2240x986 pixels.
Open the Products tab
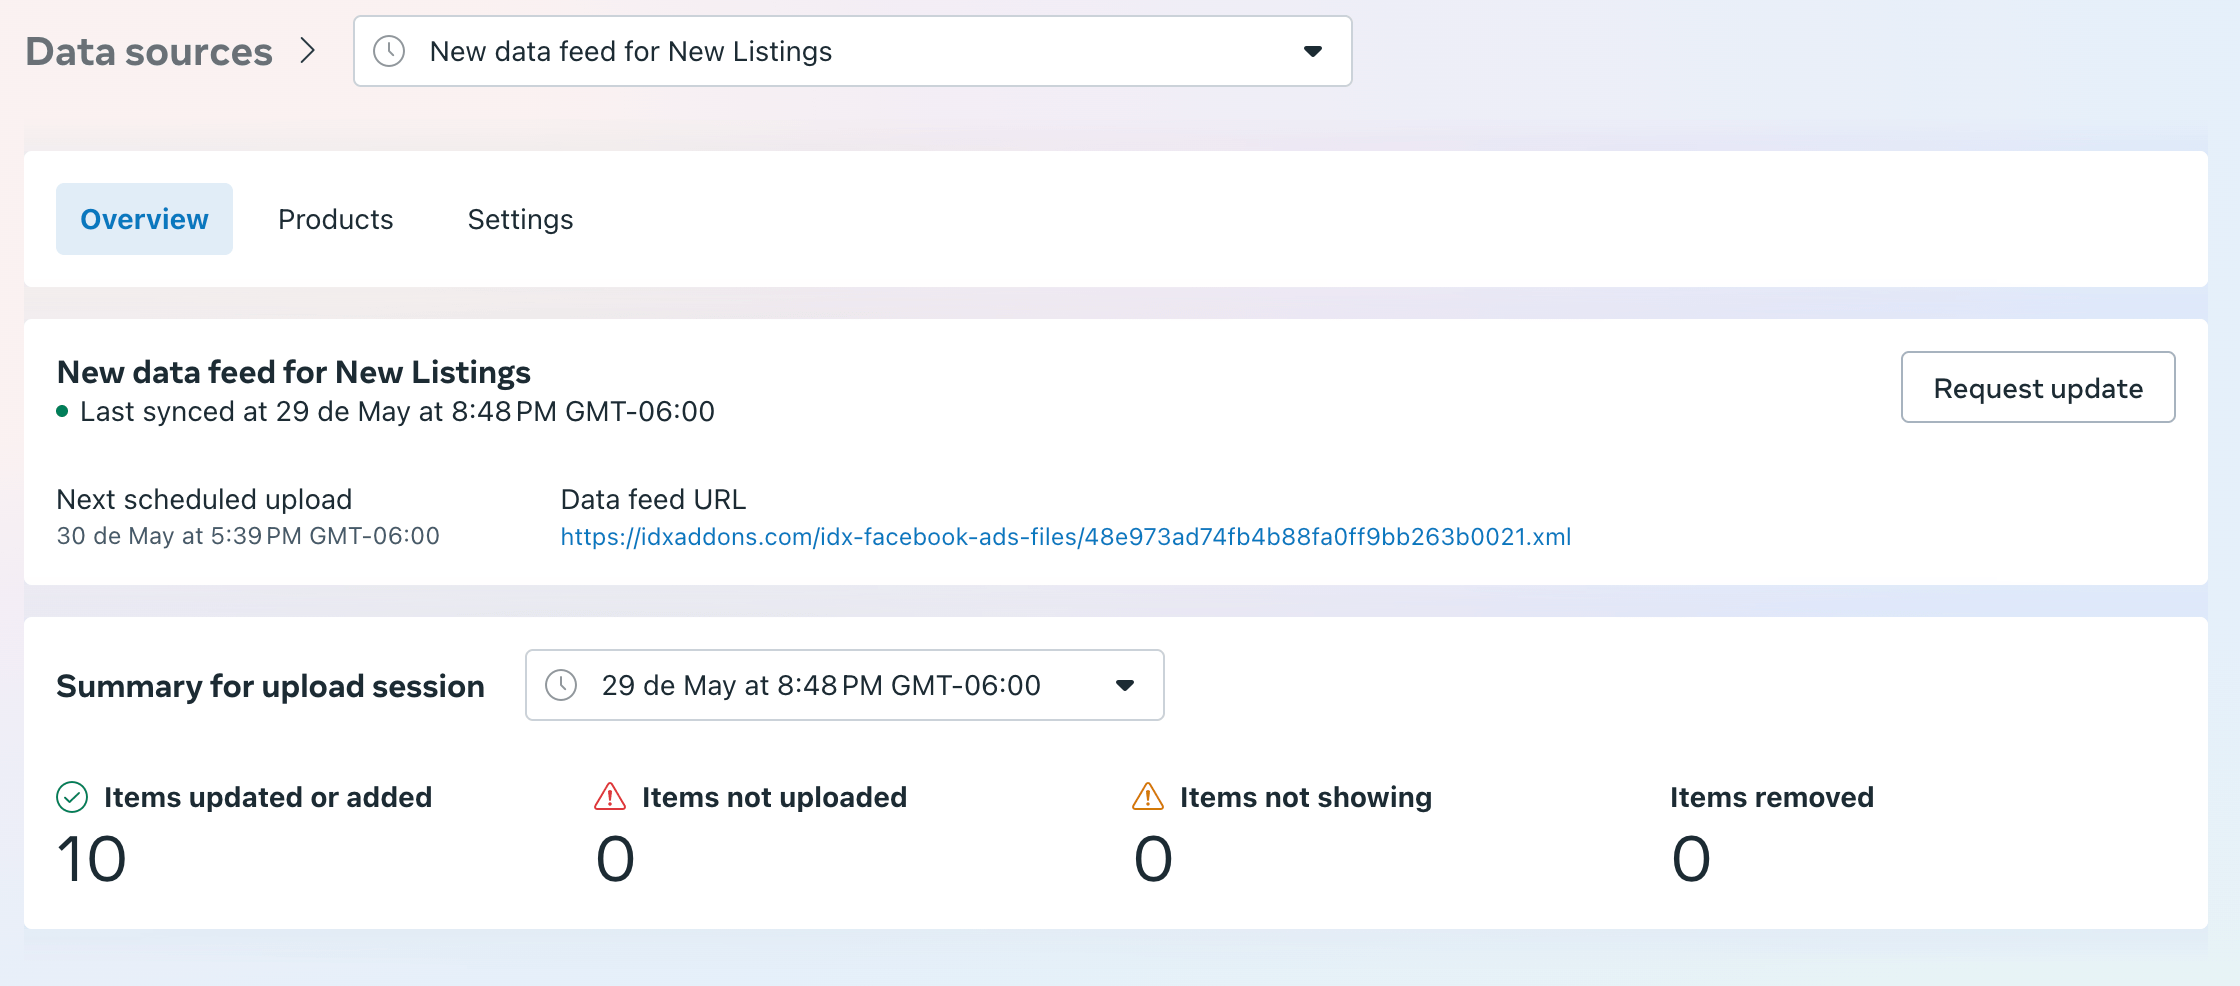(x=336, y=219)
